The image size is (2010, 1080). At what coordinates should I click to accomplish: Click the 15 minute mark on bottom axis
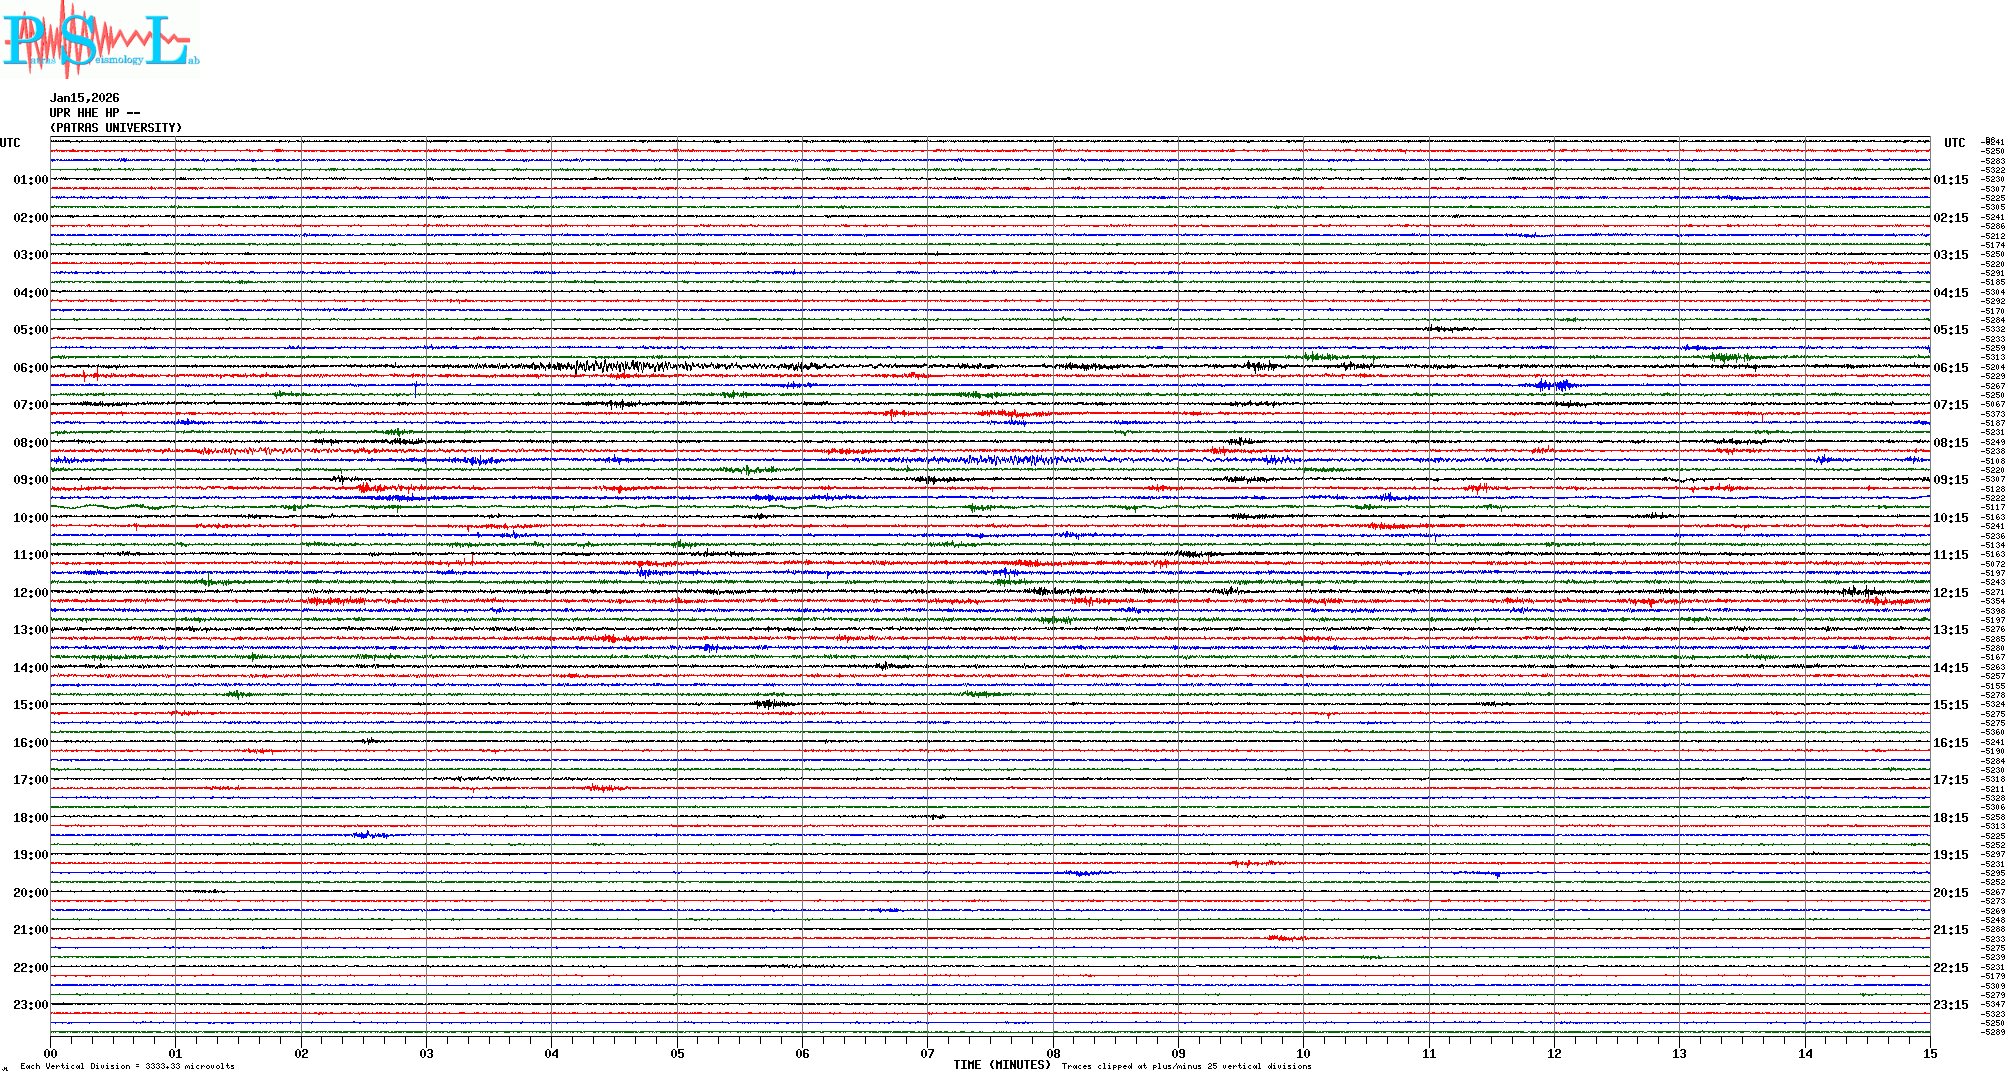1929,1054
